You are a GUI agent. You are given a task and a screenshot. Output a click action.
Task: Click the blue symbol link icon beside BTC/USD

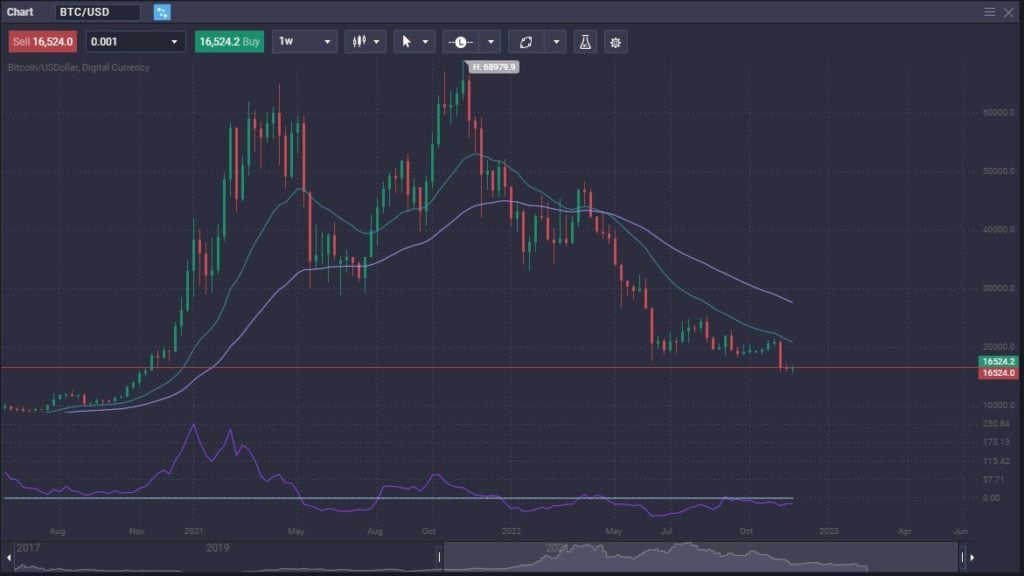coord(162,12)
